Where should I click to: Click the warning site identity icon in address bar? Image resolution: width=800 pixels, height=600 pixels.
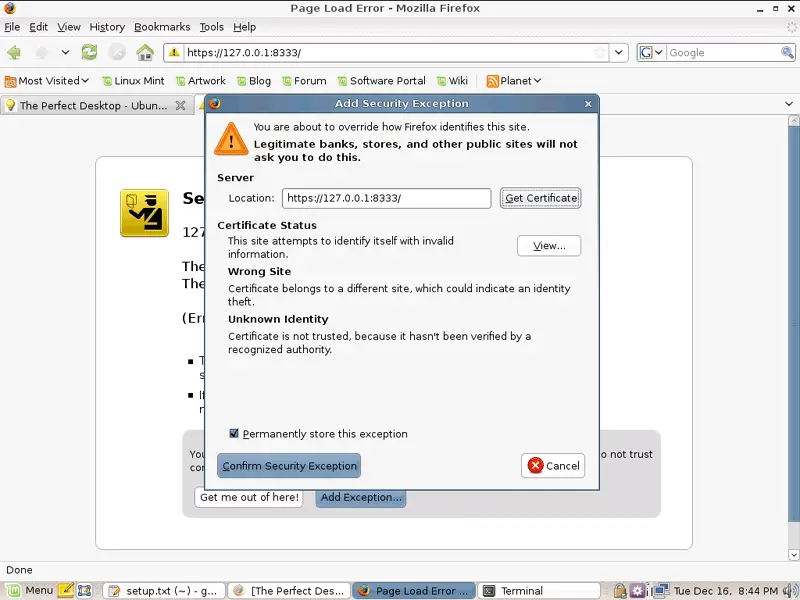pos(174,52)
